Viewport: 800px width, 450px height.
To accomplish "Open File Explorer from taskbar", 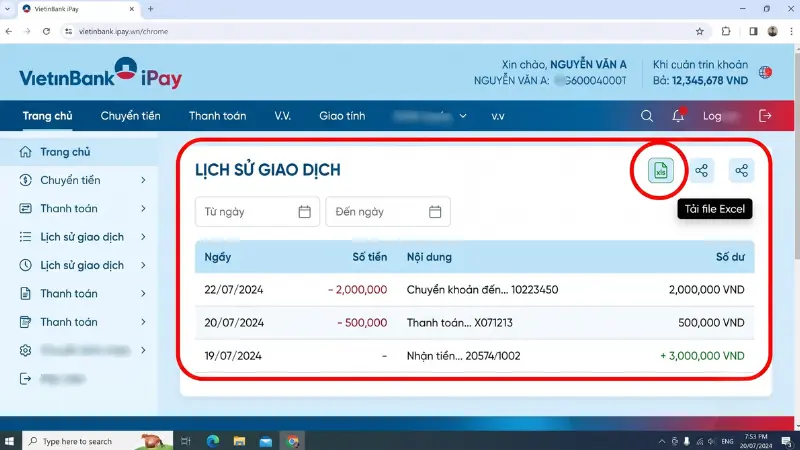I will click(x=239, y=441).
